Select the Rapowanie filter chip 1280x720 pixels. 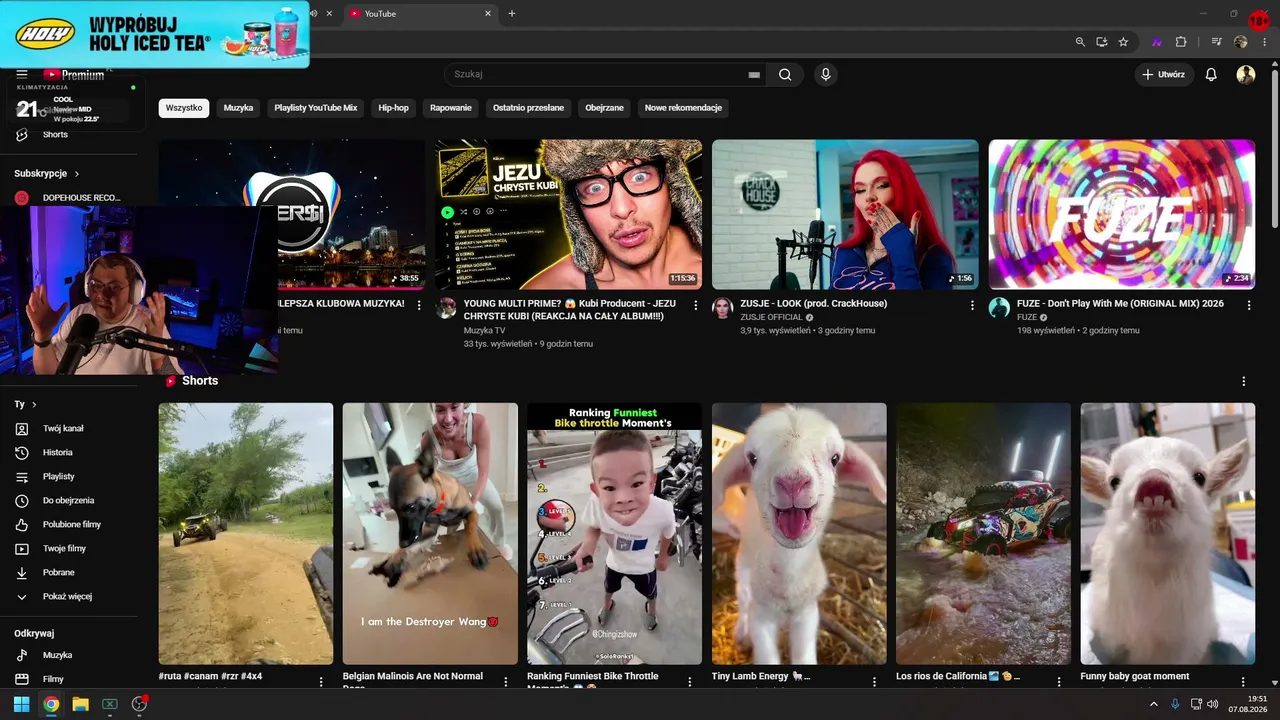(451, 108)
